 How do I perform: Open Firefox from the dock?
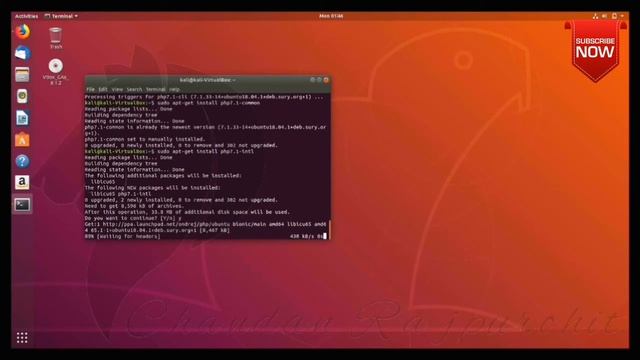point(22,31)
